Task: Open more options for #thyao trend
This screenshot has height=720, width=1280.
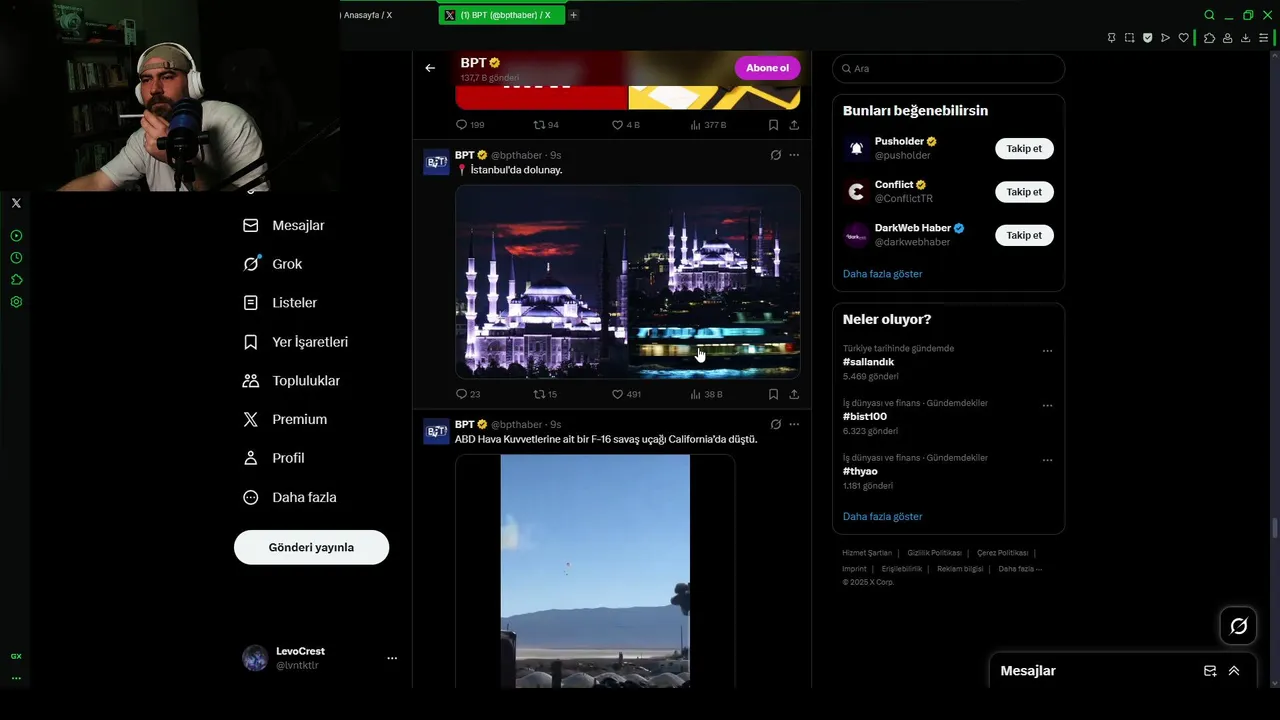Action: click(x=1047, y=460)
